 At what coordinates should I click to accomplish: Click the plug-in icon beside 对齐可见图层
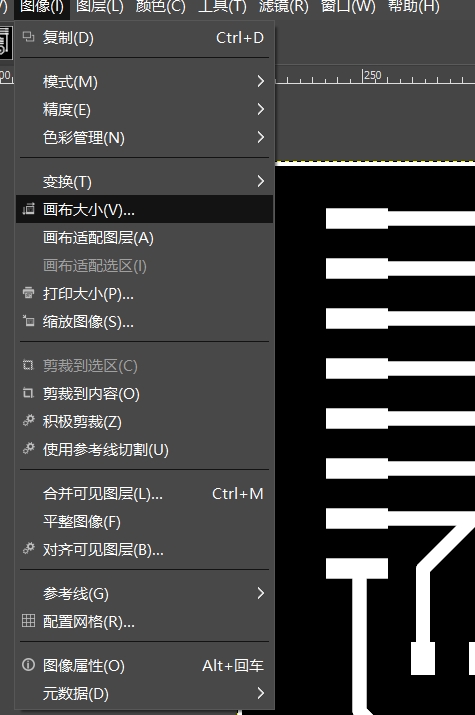point(28,549)
